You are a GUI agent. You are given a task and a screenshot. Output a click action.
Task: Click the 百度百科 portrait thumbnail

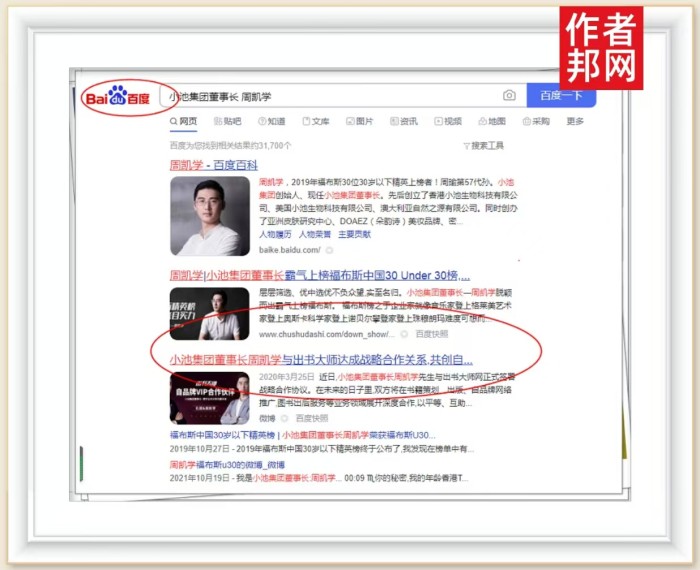(209, 216)
